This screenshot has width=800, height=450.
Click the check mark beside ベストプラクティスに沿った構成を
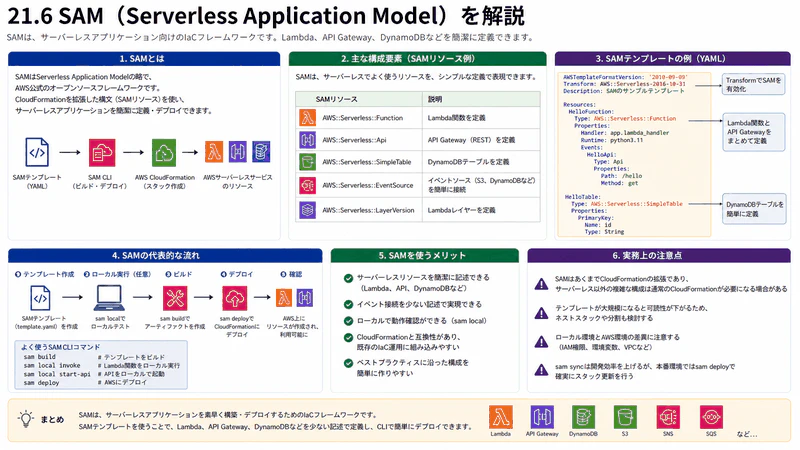(348, 363)
